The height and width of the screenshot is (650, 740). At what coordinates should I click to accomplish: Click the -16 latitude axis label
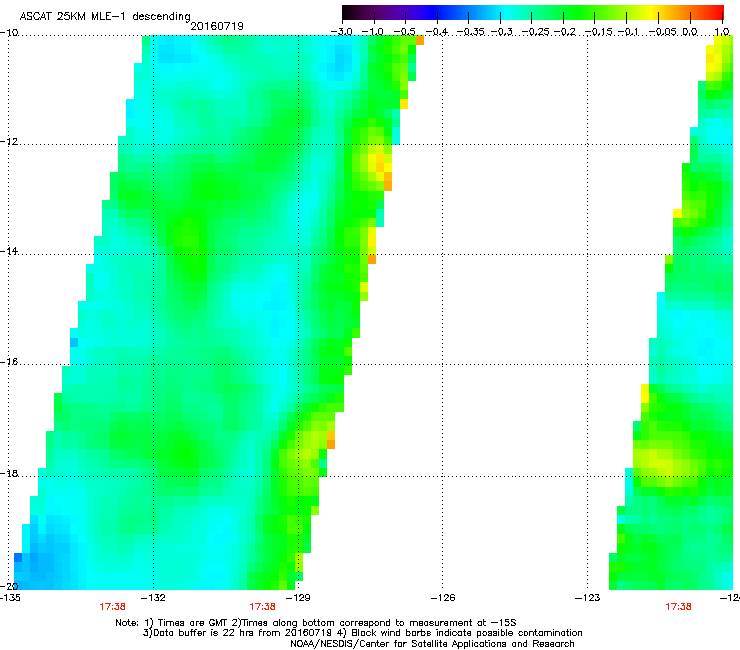coord(9,362)
